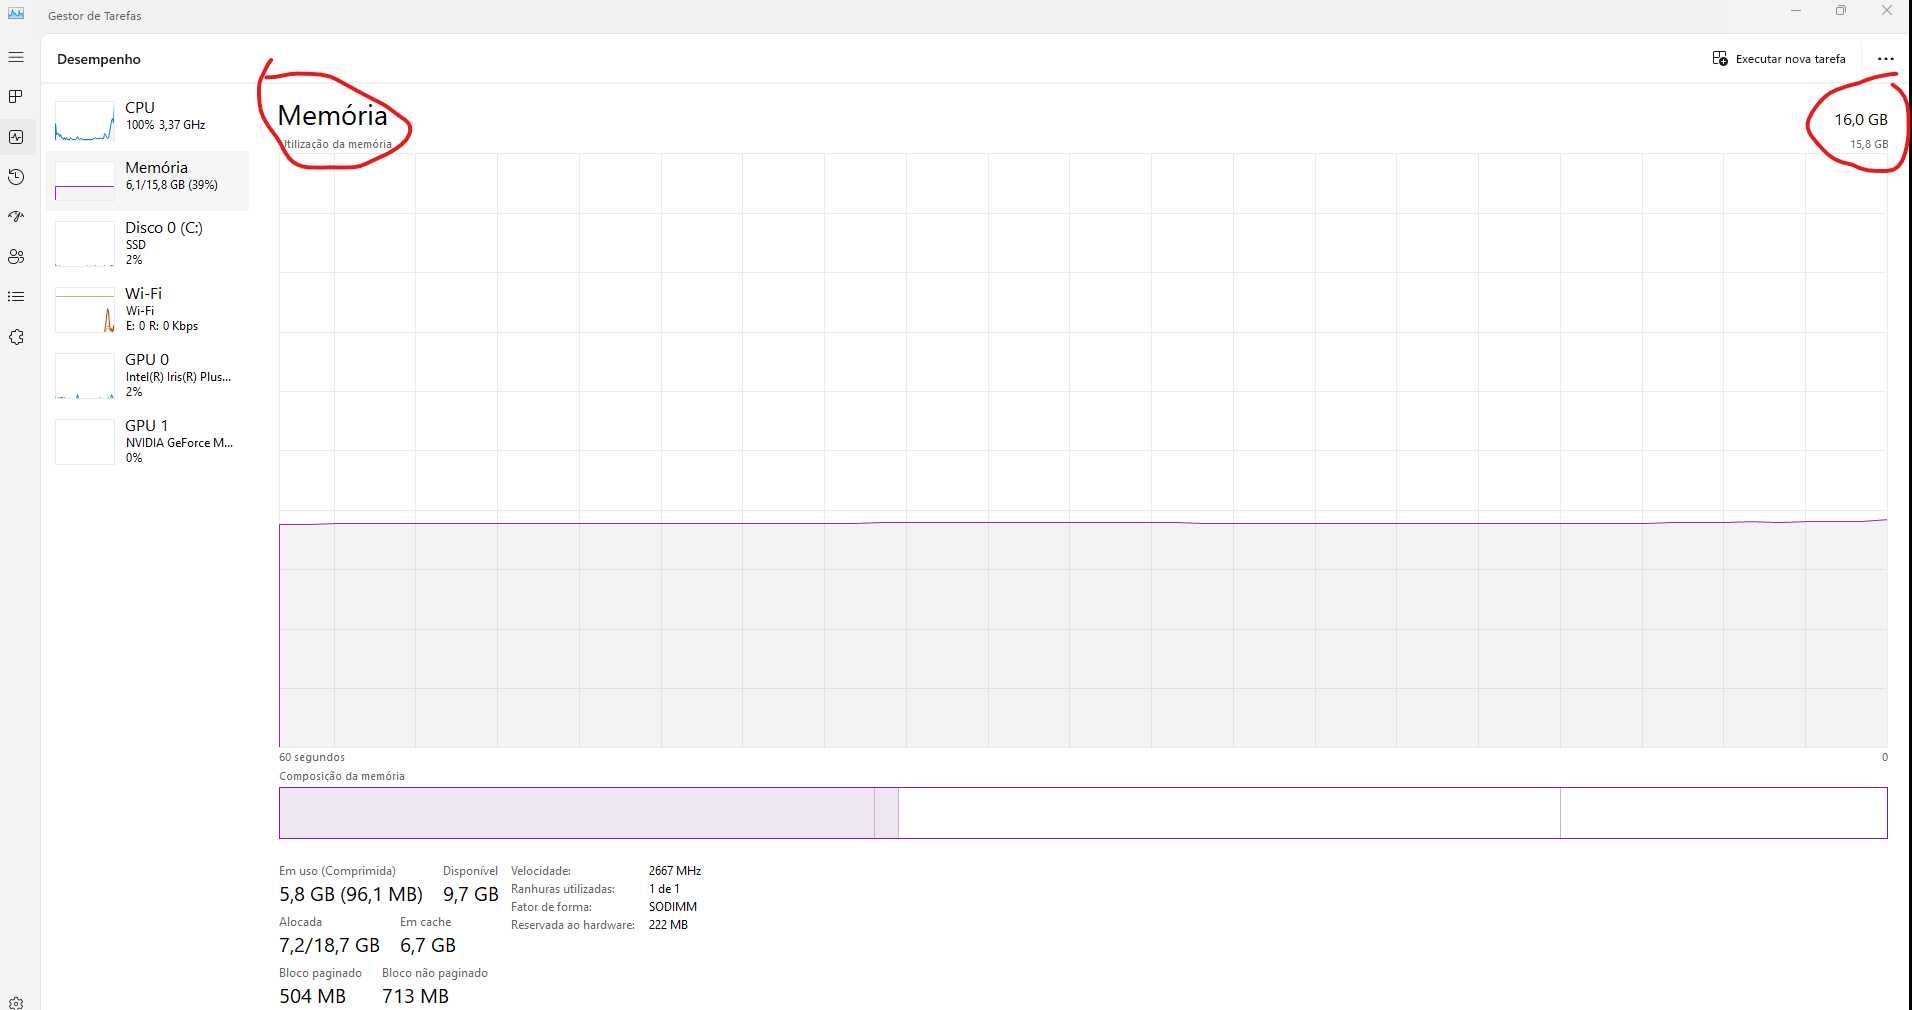The height and width of the screenshot is (1010, 1912).
Task: Select the Wi-Fi performance entry
Action: coord(148,309)
